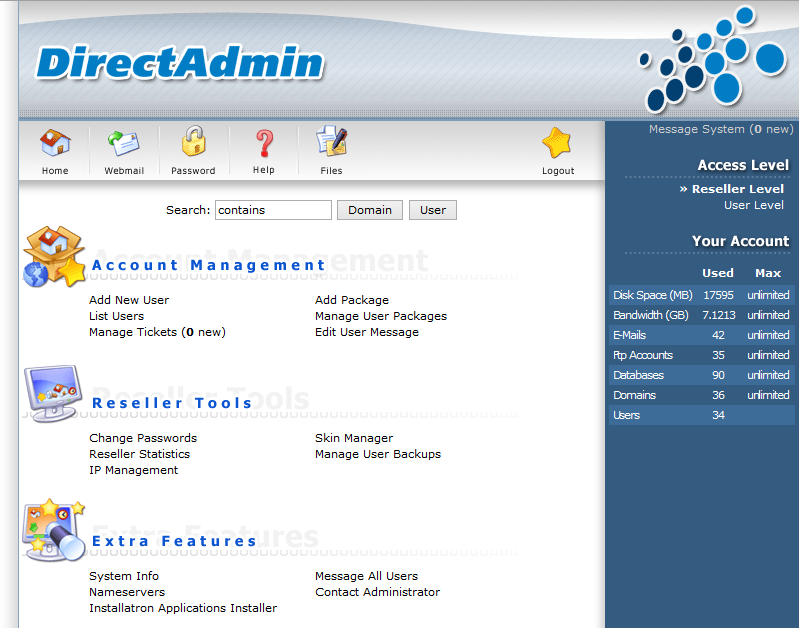
Task: Click the Ftp Accounts row label
Action: (x=643, y=355)
